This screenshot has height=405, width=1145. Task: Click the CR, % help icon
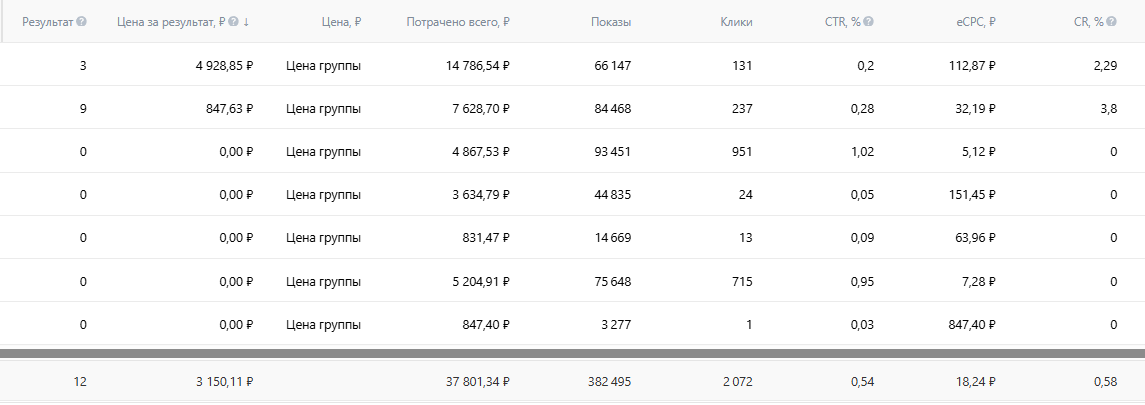click(1112, 21)
